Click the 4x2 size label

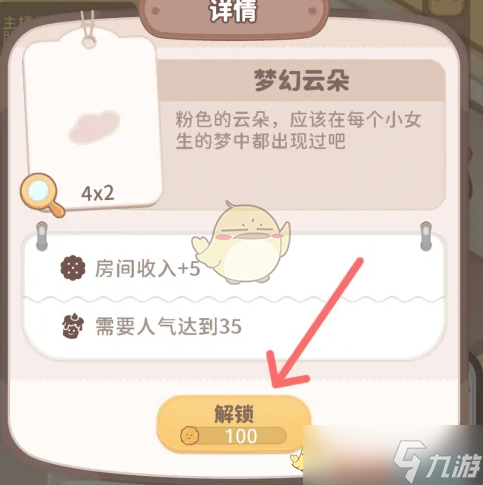coord(98,193)
